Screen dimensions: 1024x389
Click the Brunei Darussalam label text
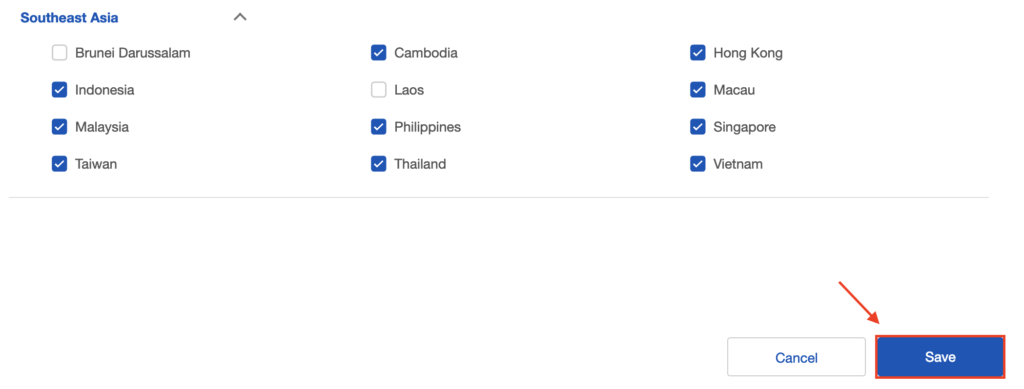[x=133, y=53]
